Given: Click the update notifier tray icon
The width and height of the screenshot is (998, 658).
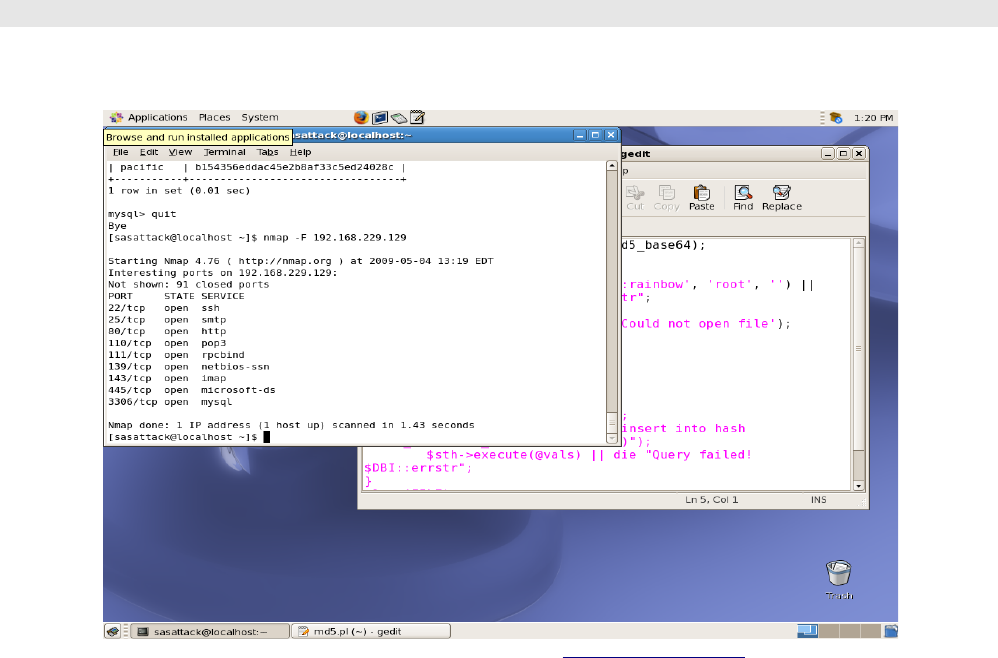Looking at the screenshot, I should coord(836,118).
